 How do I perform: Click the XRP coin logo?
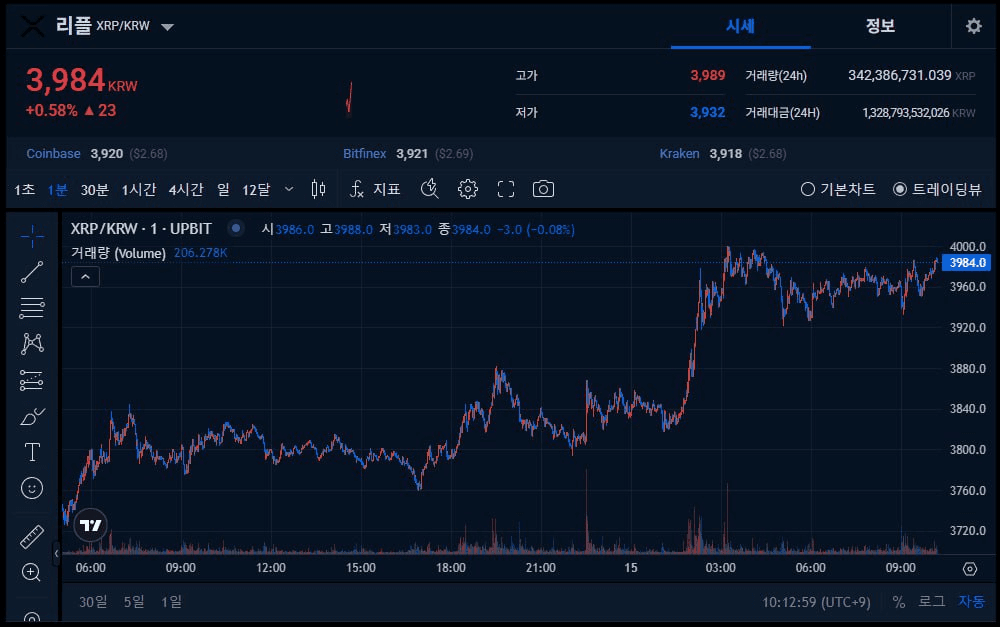point(32,26)
